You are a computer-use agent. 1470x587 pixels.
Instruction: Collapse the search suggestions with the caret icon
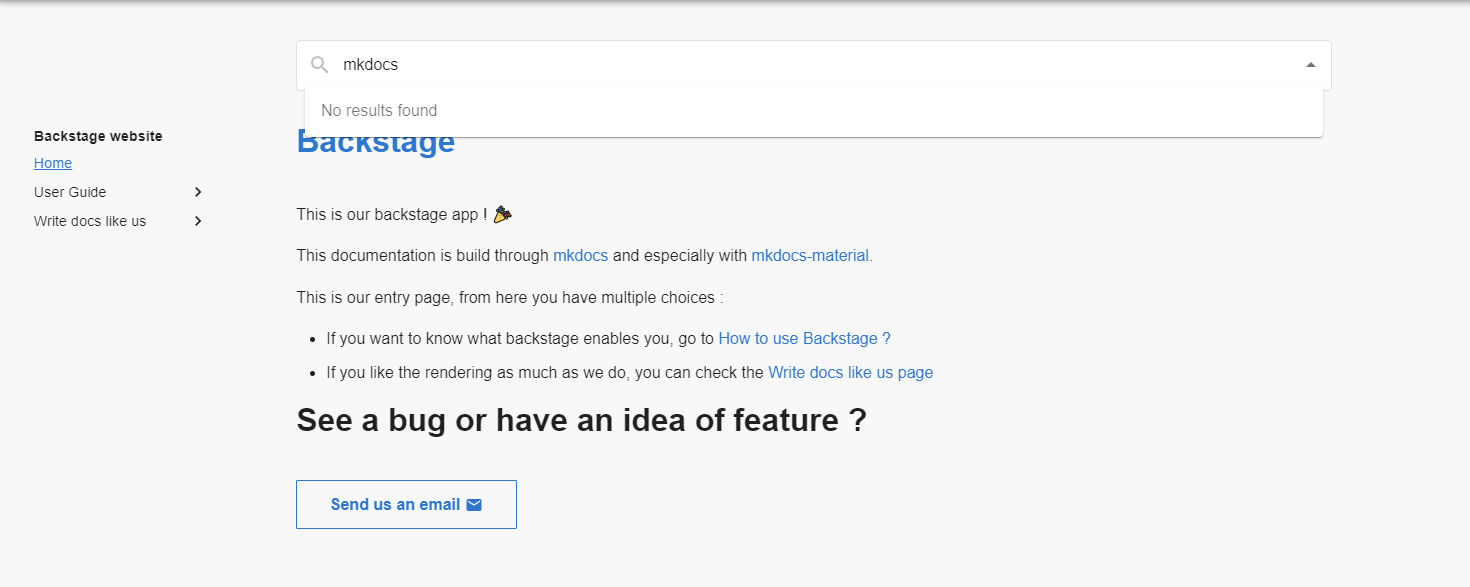pos(1310,63)
